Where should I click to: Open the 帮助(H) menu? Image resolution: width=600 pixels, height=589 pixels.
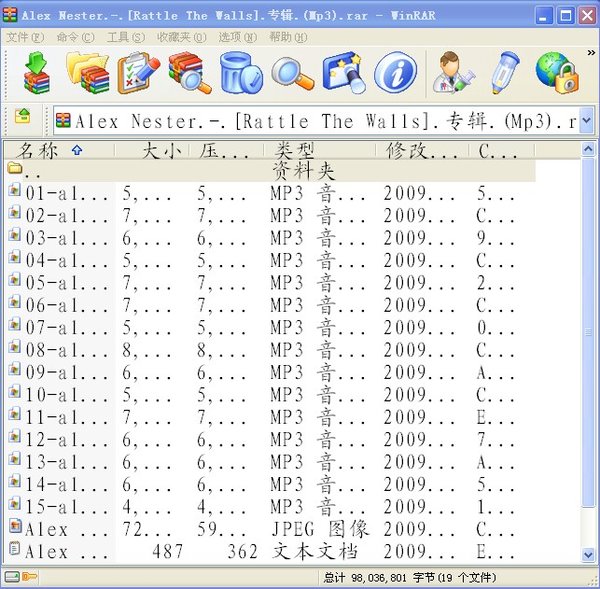click(x=288, y=37)
